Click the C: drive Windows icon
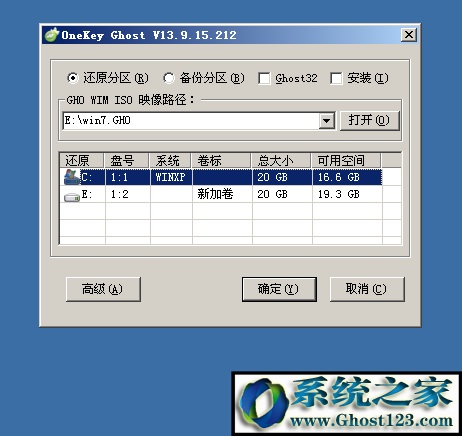Viewport: 462px width, 436px height. (x=71, y=177)
